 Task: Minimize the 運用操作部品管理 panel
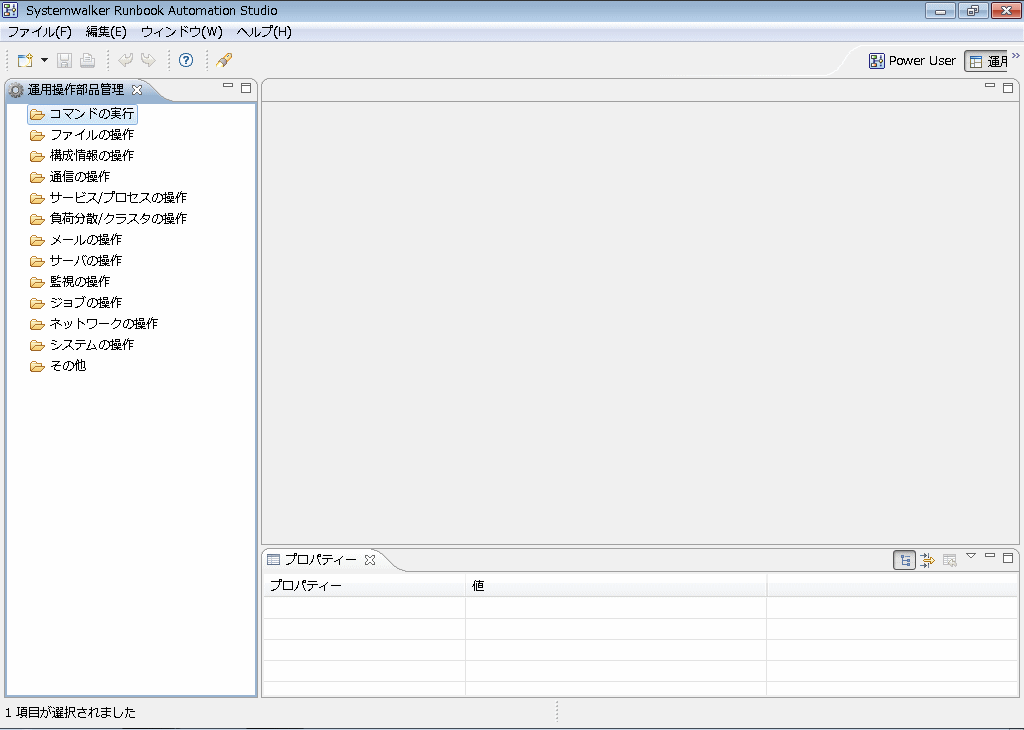[x=228, y=86]
